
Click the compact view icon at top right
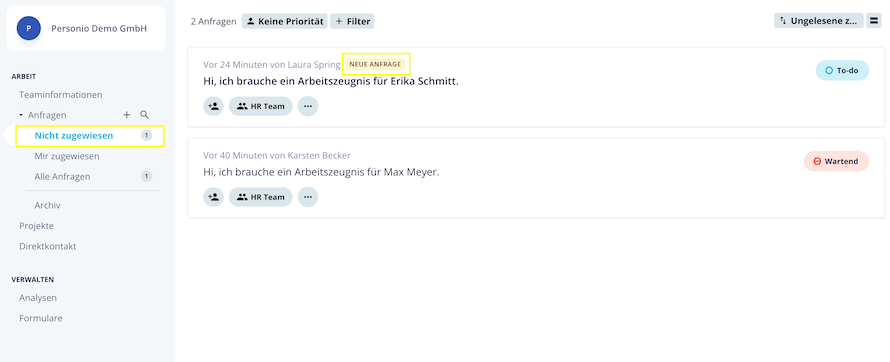click(874, 21)
